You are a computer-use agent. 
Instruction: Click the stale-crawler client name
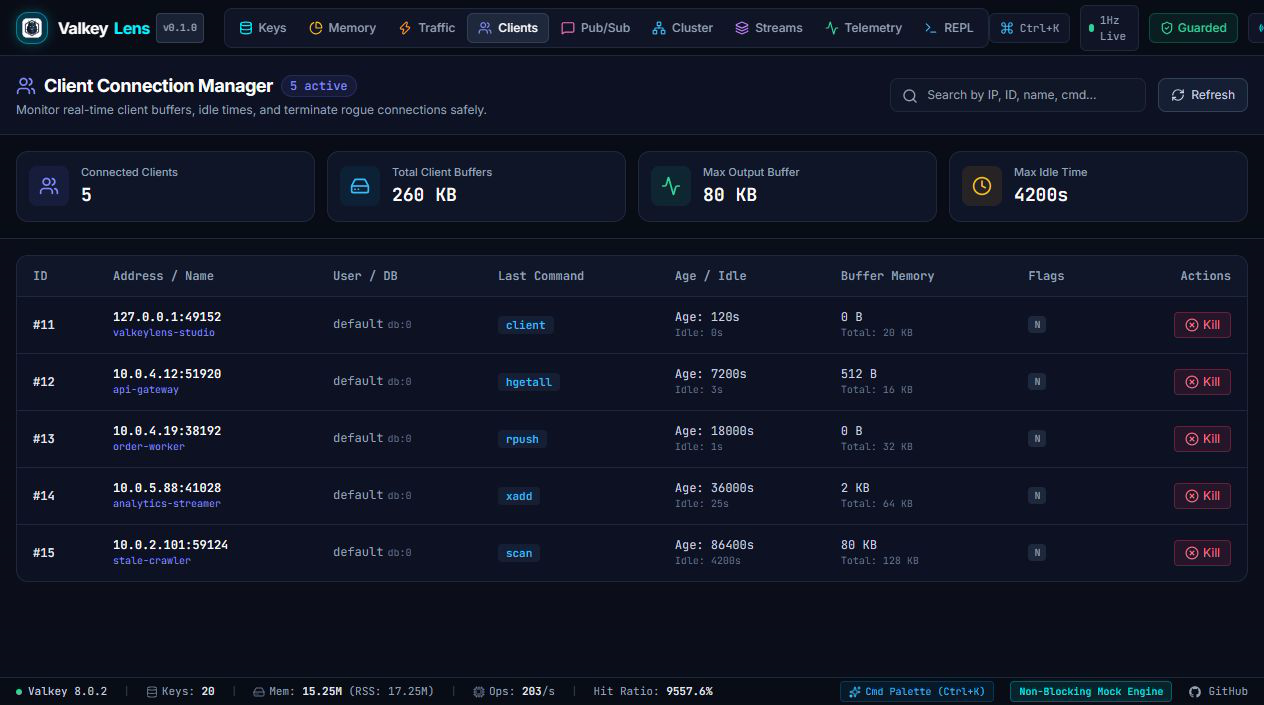point(152,561)
